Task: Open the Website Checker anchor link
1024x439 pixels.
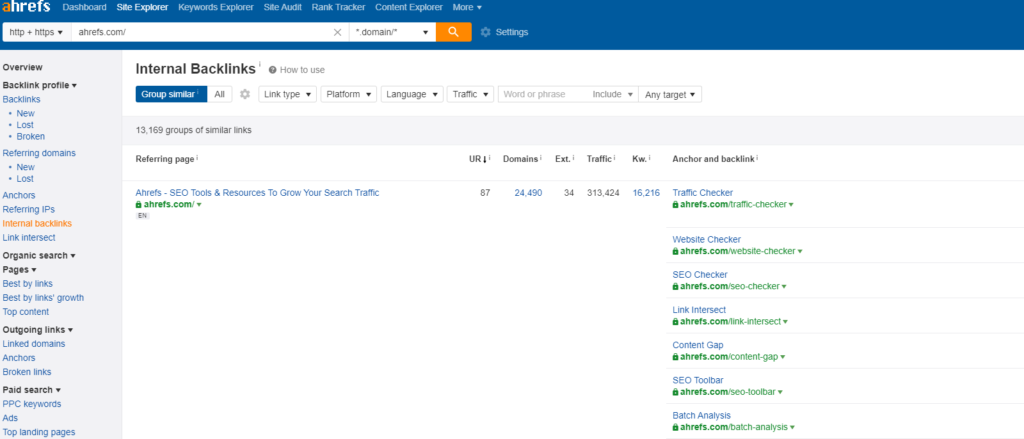Action: [x=707, y=240]
